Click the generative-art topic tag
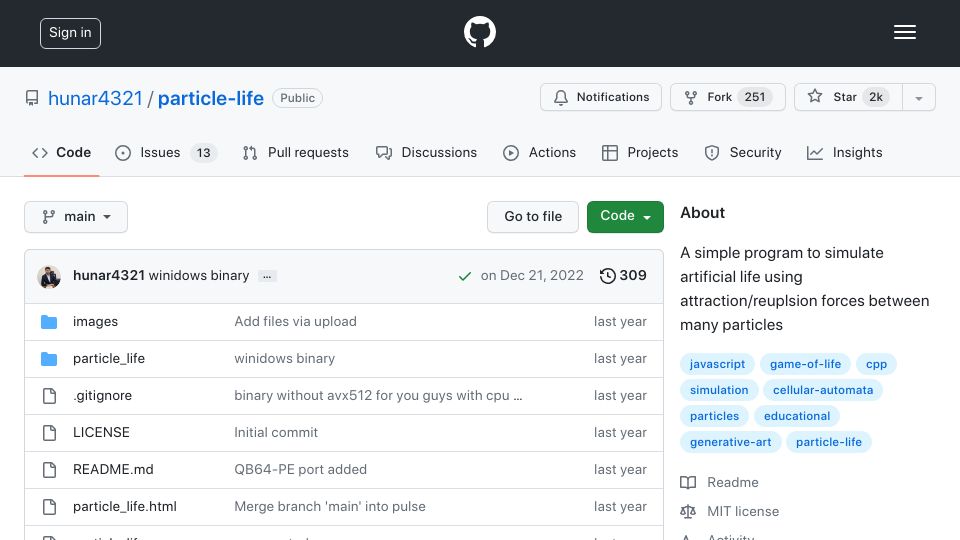The height and width of the screenshot is (540, 960). pos(730,442)
